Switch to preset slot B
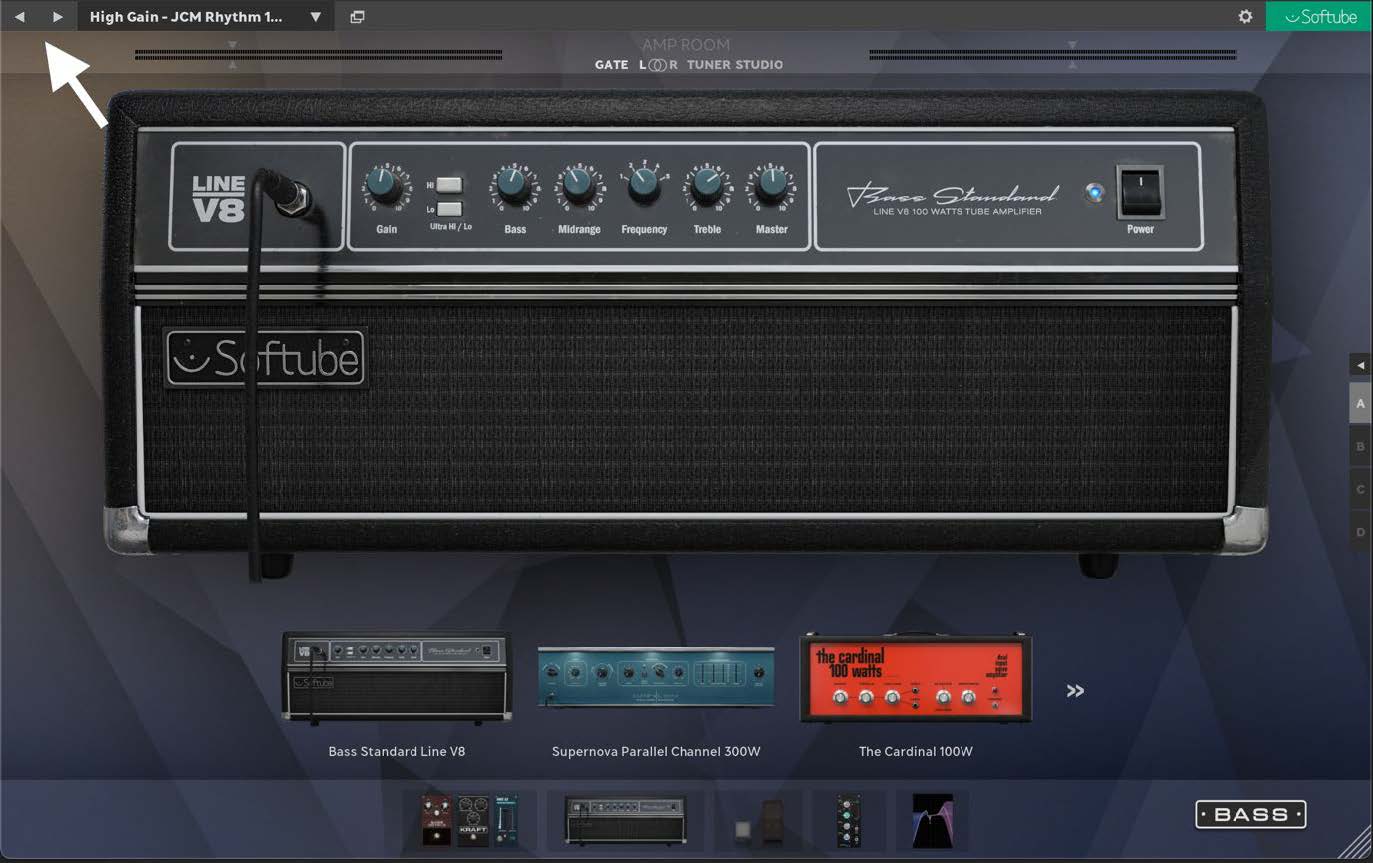This screenshot has width=1373, height=863. point(1359,446)
